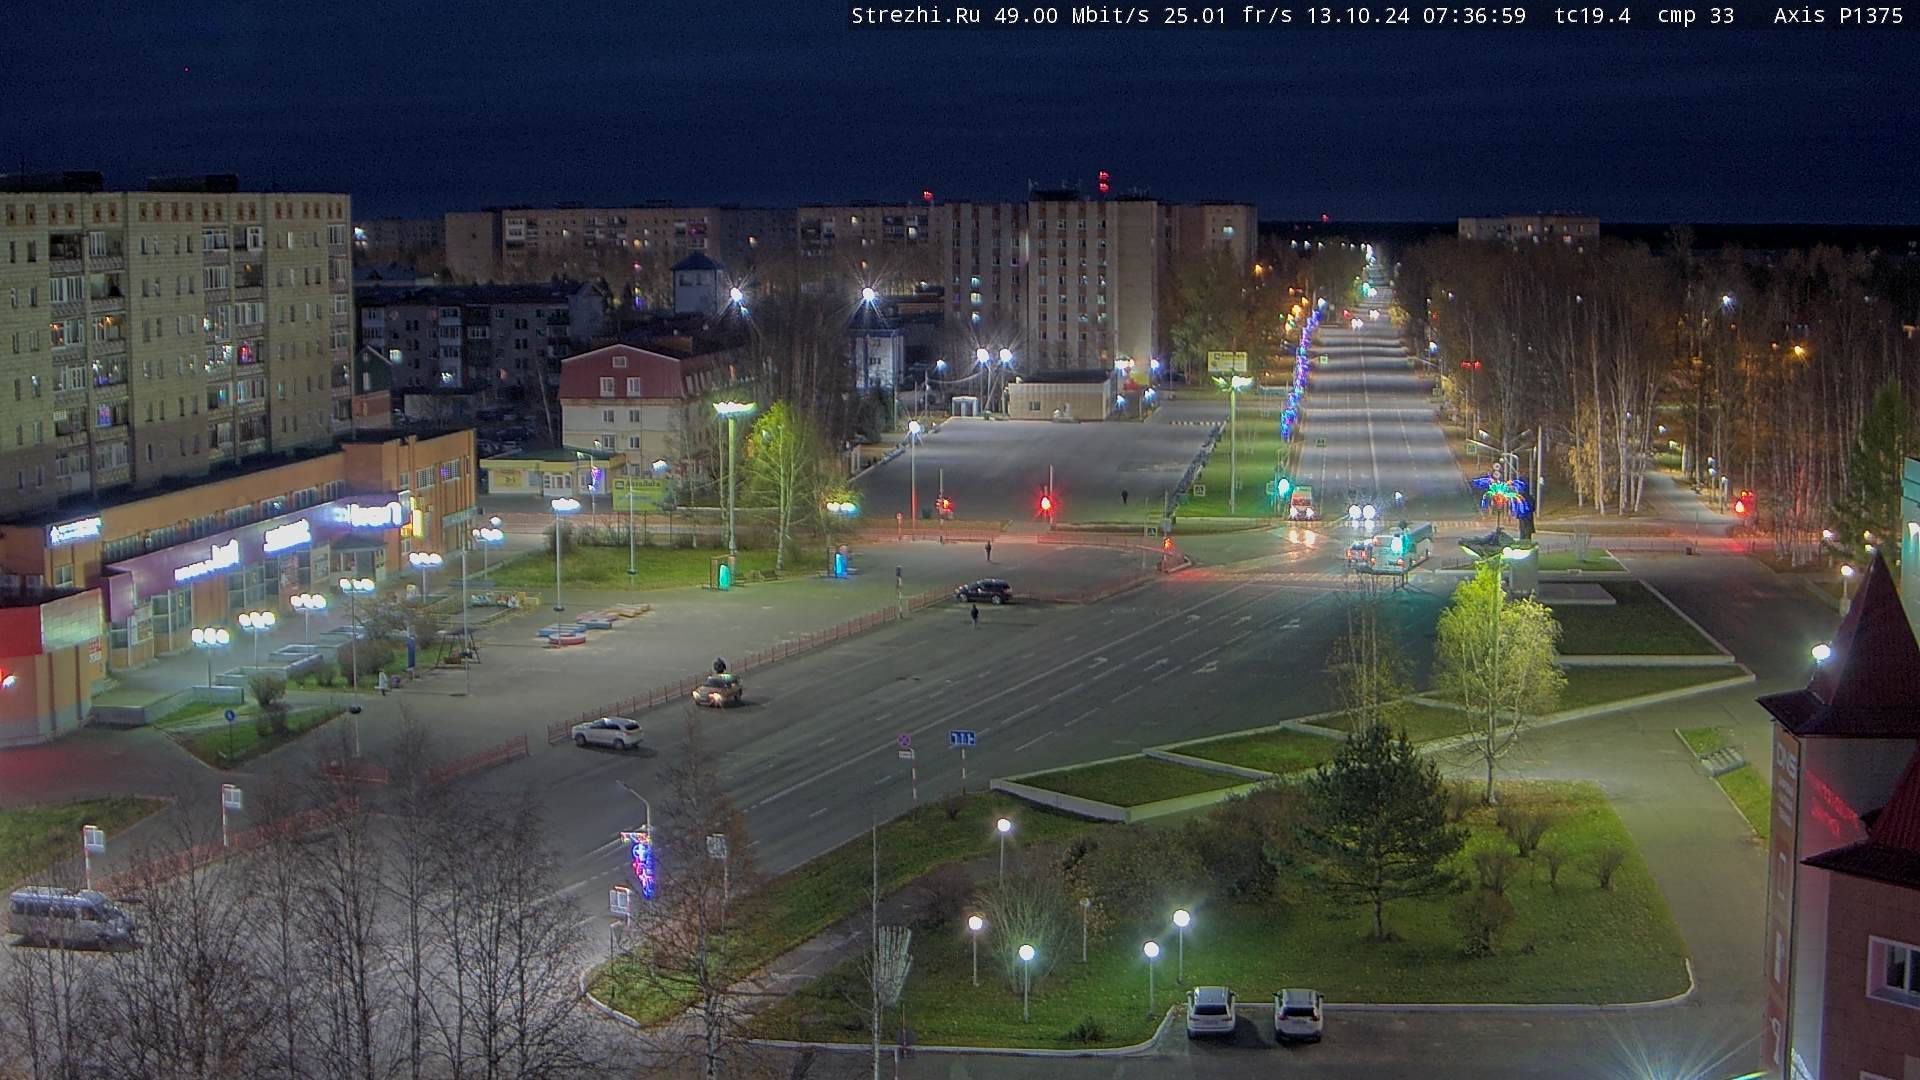Select the "tc19.4" overlay value
The width and height of the screenshot is (1920, 1080).
[x=1592, y=16]
